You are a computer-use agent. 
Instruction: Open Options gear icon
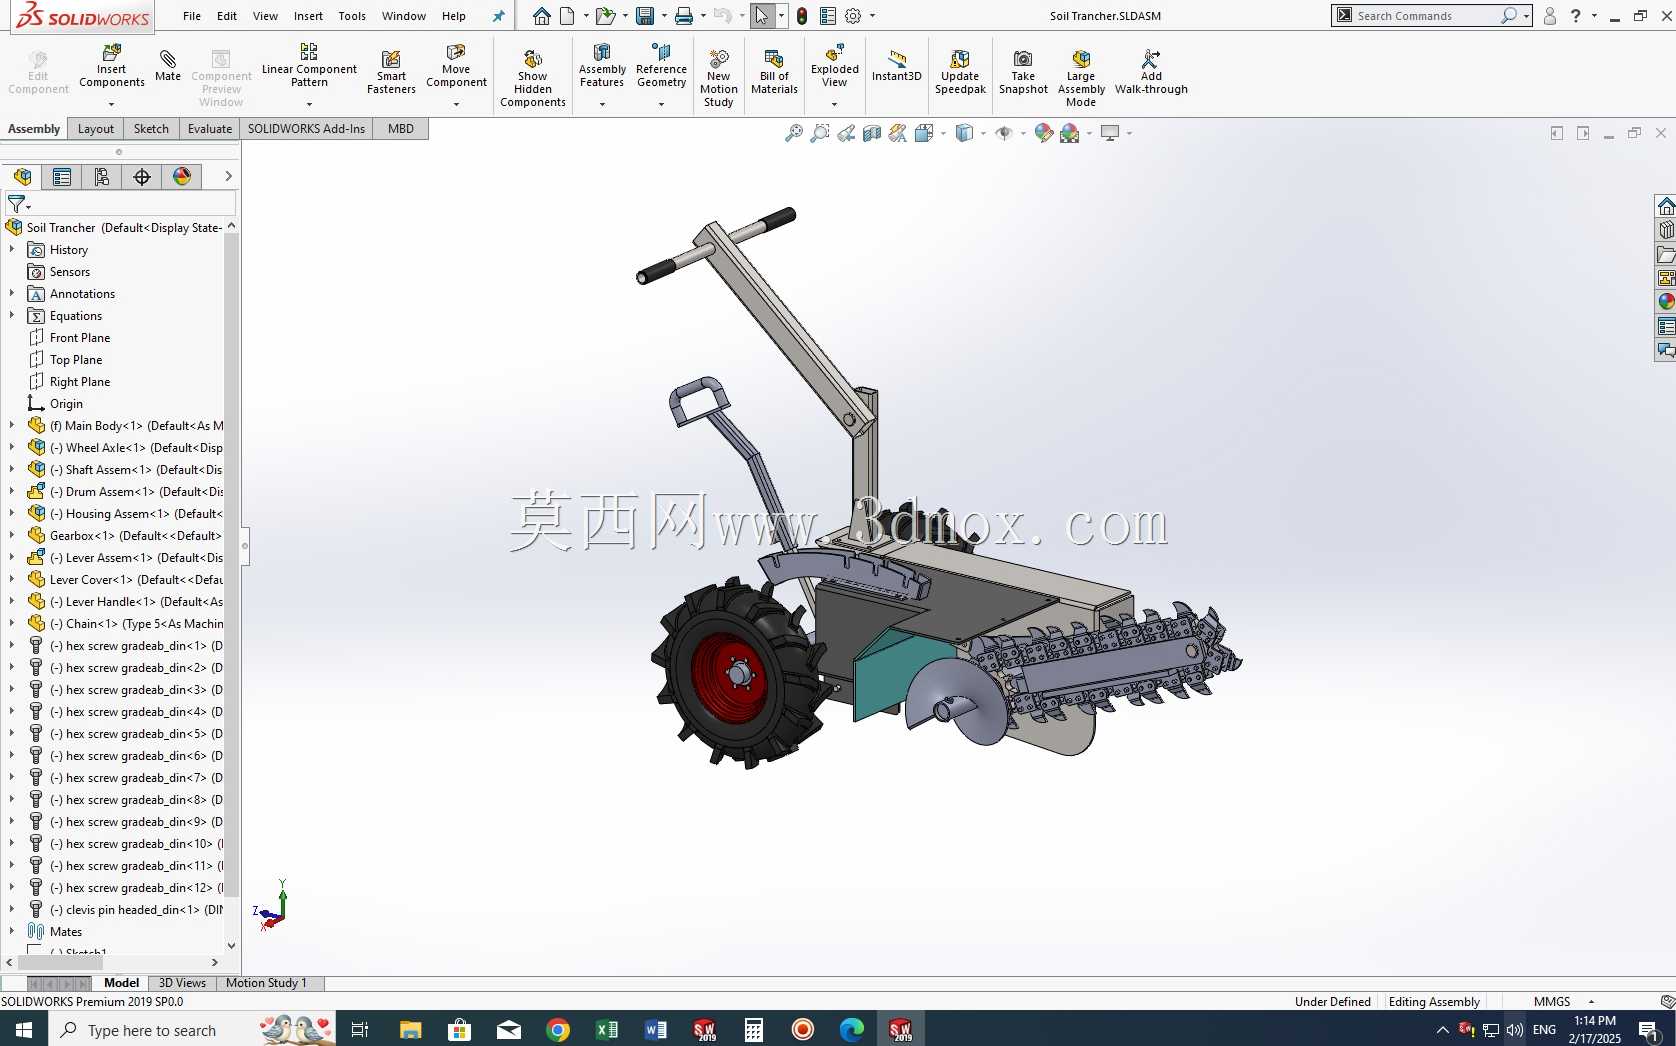tap(853, 16)
